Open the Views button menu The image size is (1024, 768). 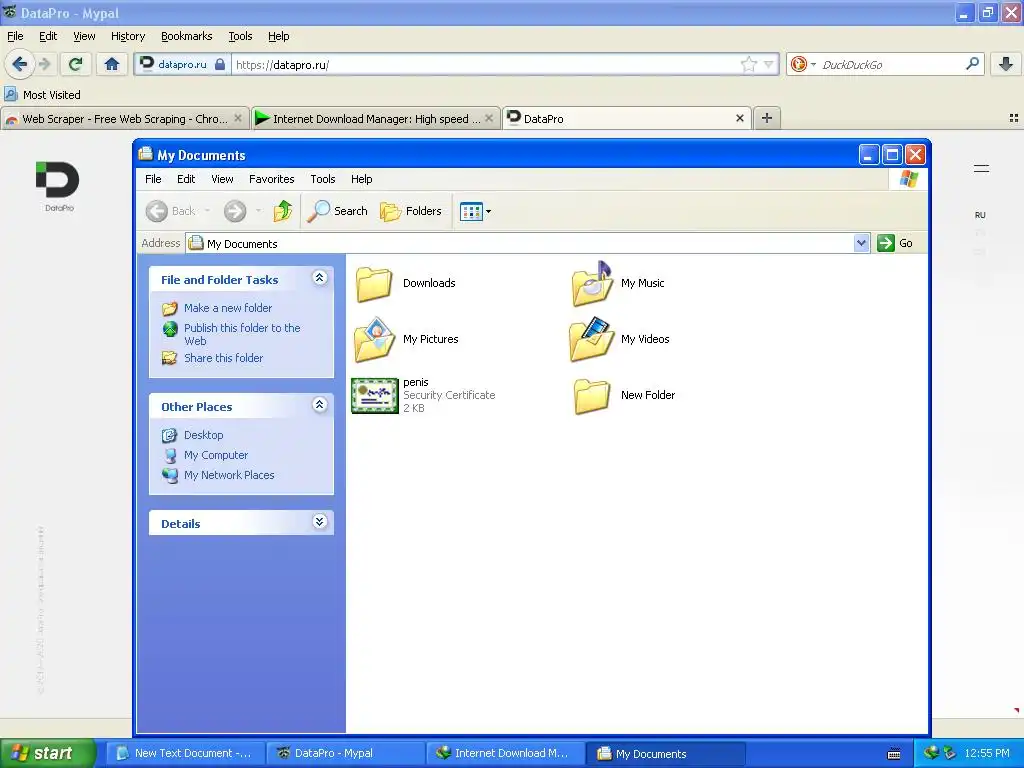click(x=475, y=211)
